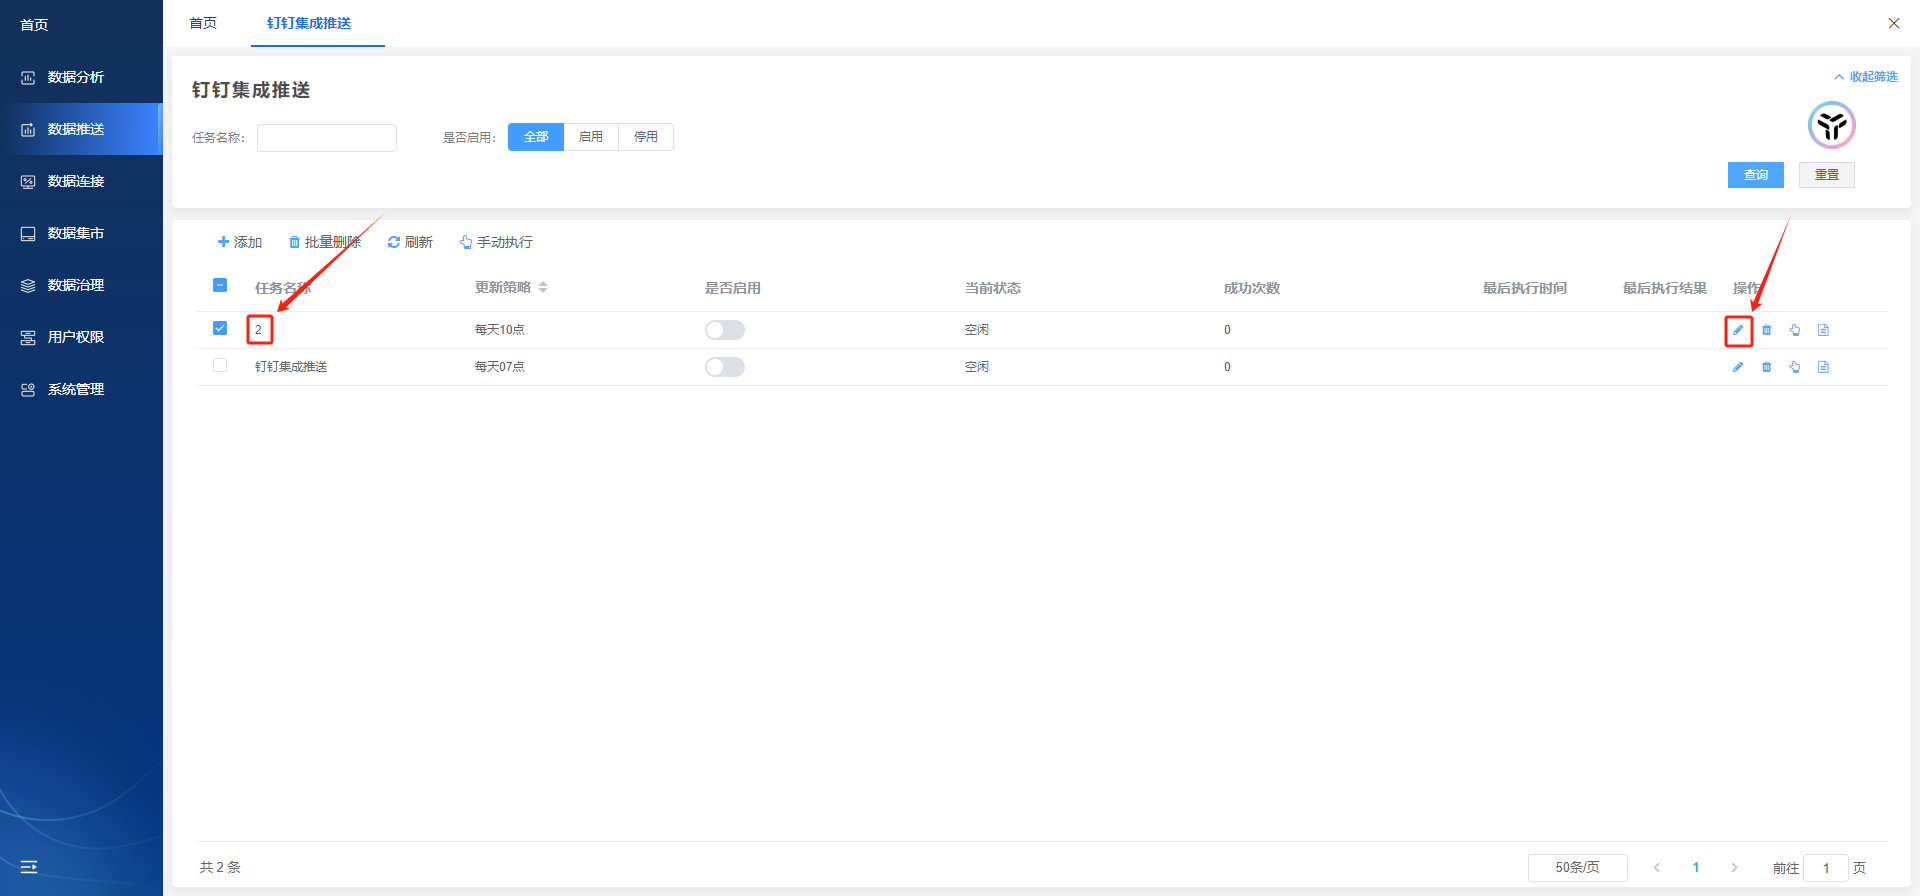Open the 数据分析 sidebar menu
Viewport: 1920px width, 896px height.
[x=80, y=77]
